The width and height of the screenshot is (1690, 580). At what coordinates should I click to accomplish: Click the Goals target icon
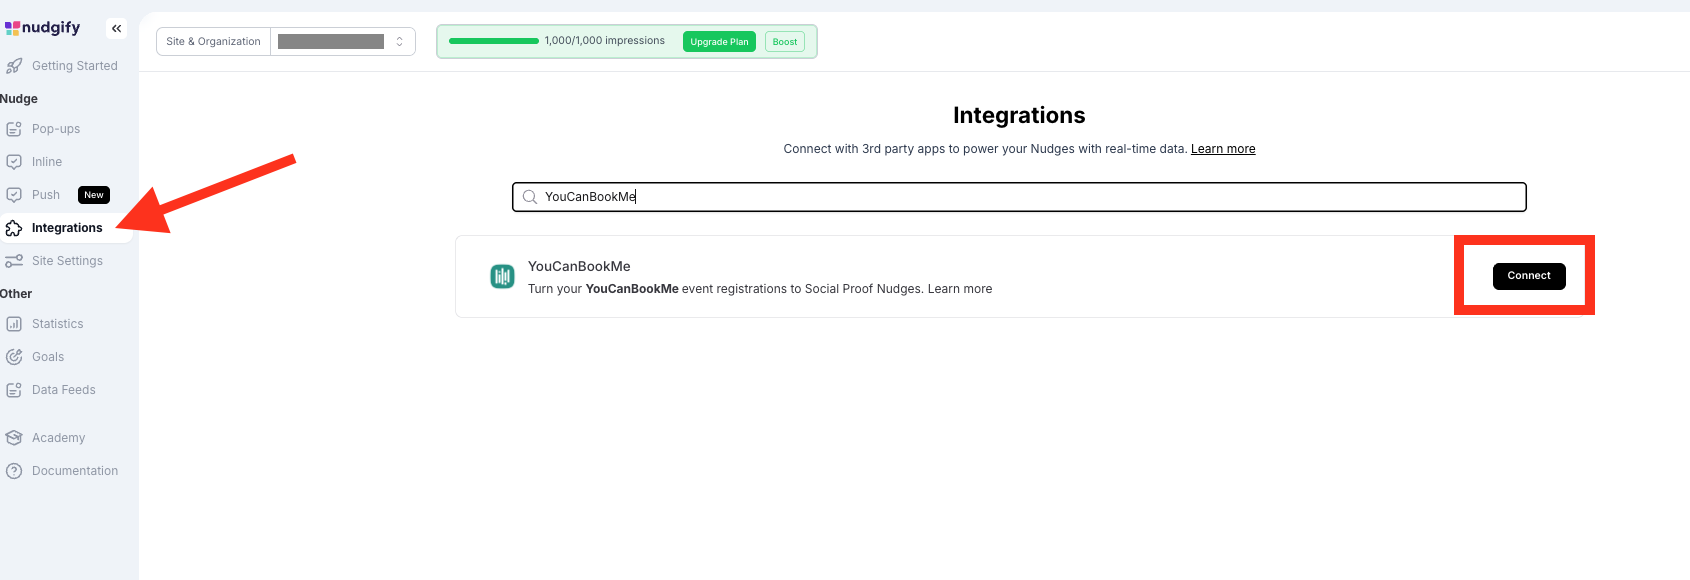click(x=14, y=357)
